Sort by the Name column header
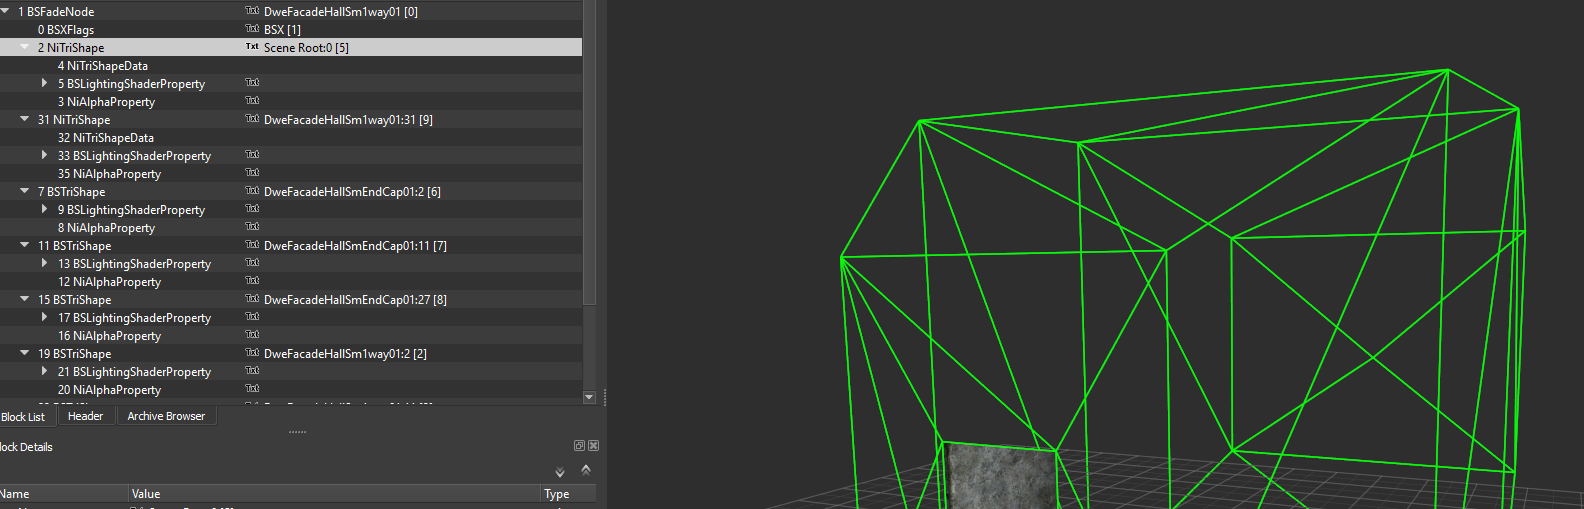The image size is (1584, 509). (x=64, y=494)
